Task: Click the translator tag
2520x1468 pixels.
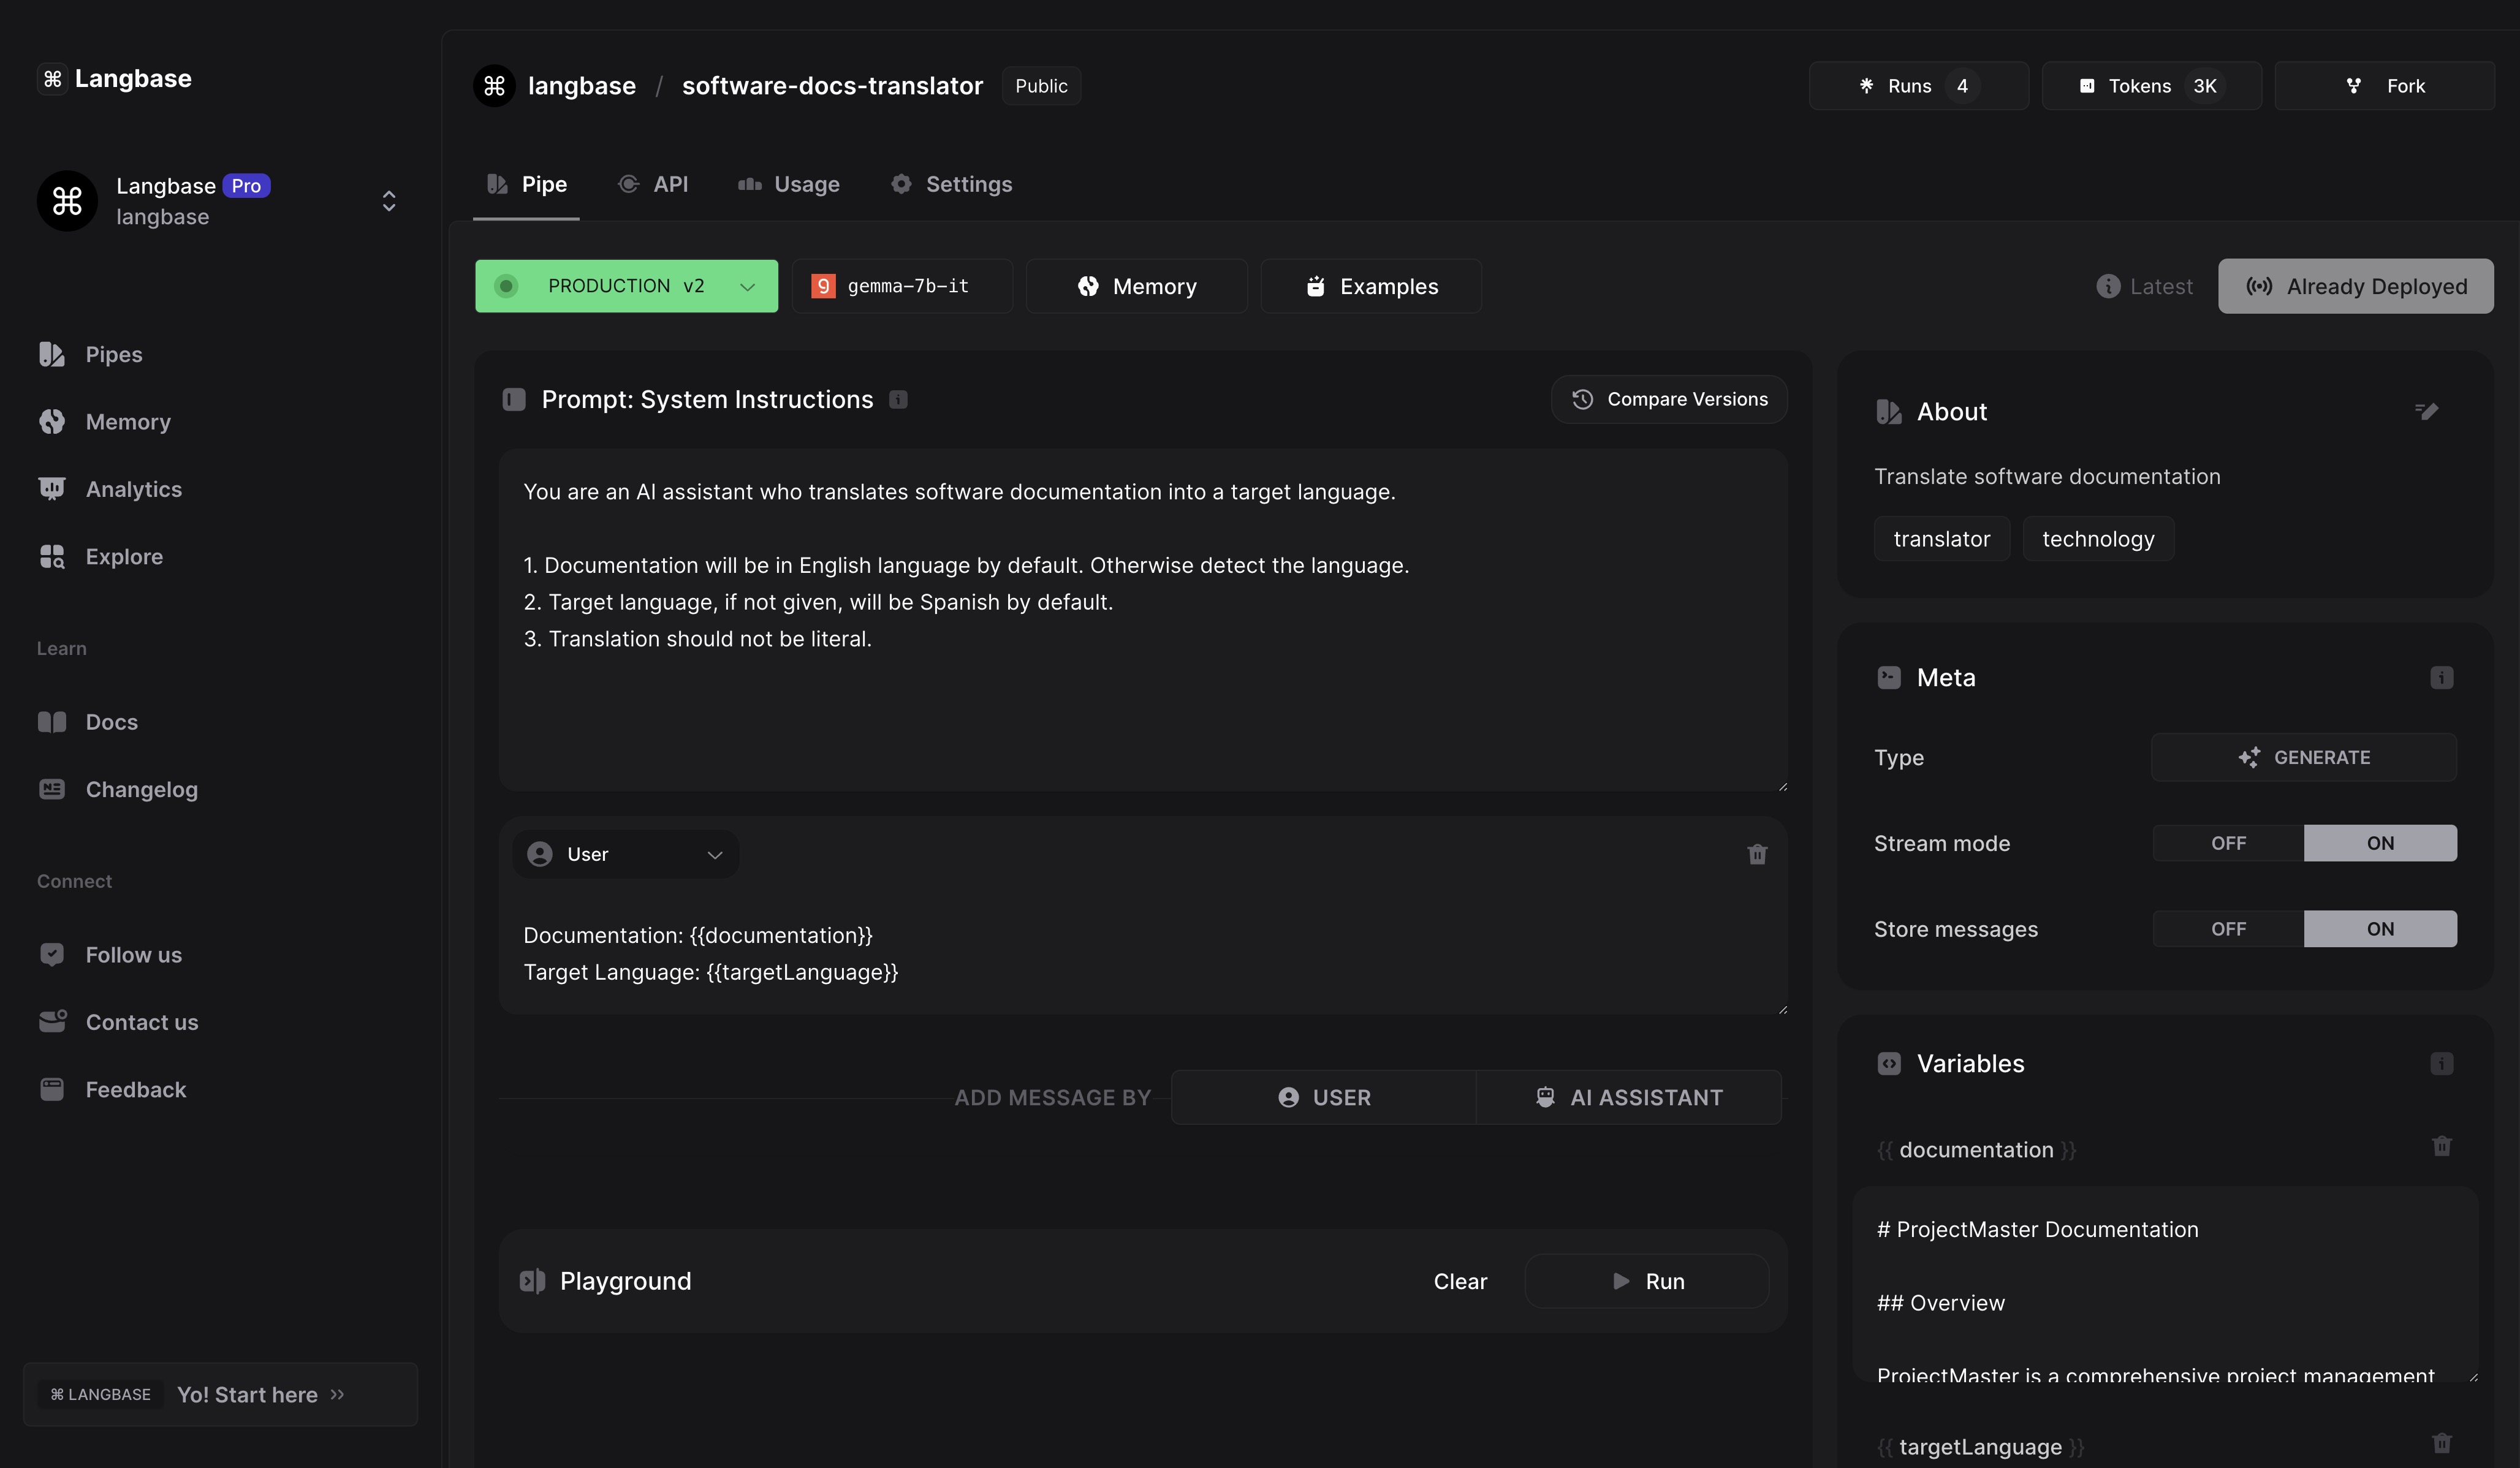Action: pyautogui.click(x=1941, y=539)
